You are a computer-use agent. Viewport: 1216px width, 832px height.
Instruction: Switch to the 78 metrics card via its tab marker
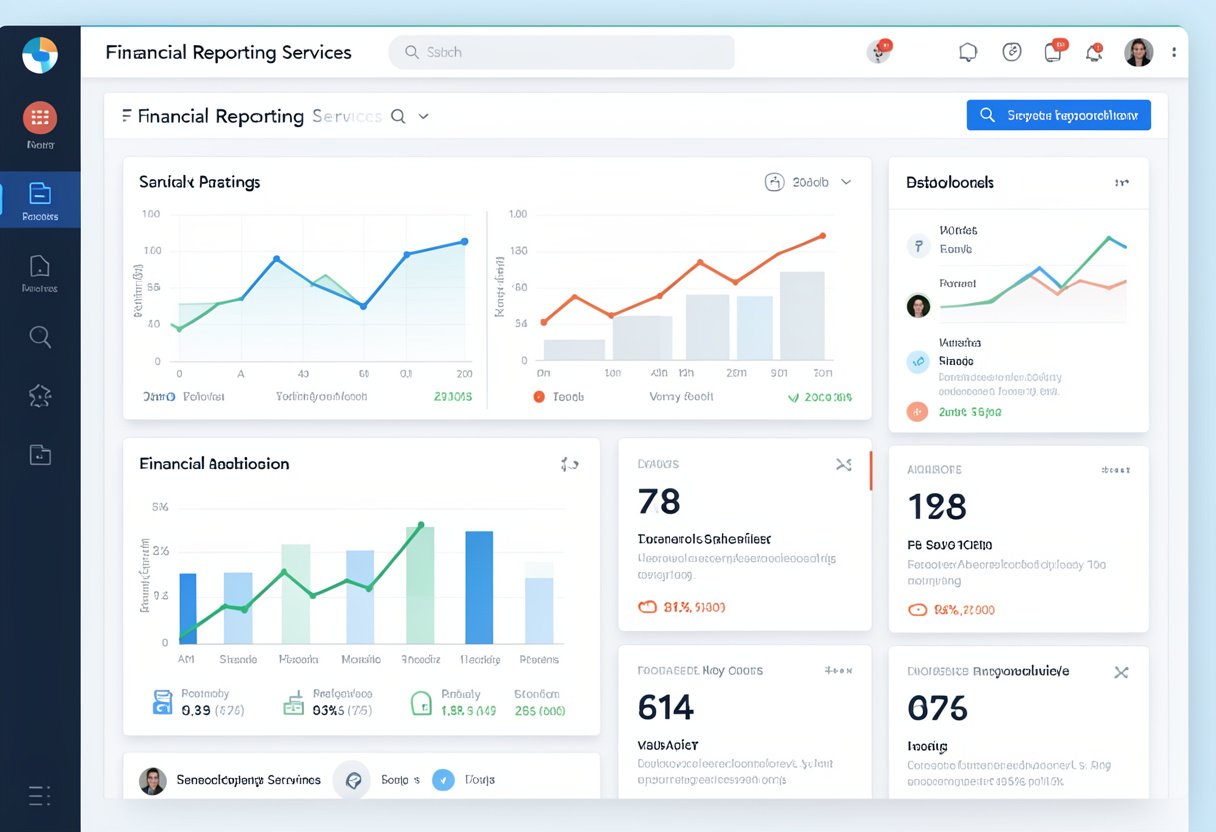tap(869, 472)
